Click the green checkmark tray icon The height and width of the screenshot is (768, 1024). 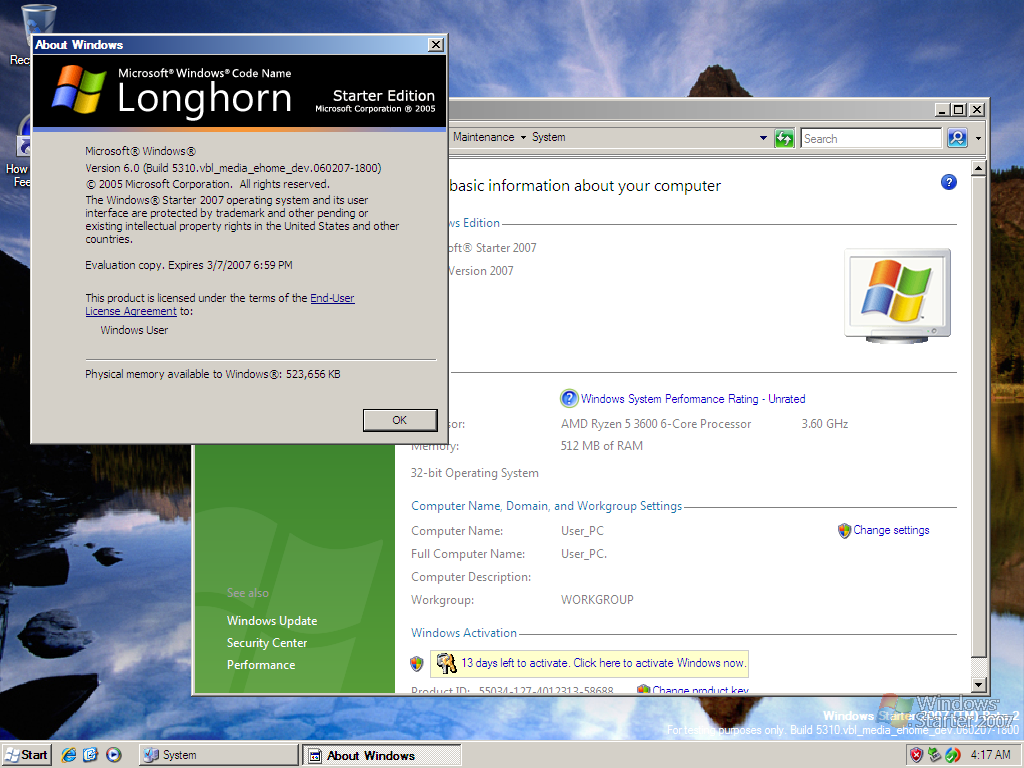coord(953,756)
